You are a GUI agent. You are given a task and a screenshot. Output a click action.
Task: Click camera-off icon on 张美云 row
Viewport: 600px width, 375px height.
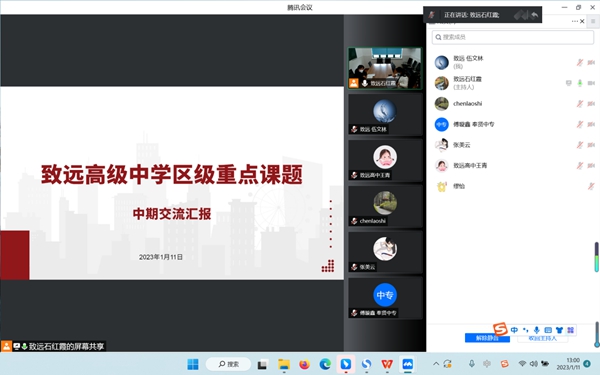coord(591,145)
